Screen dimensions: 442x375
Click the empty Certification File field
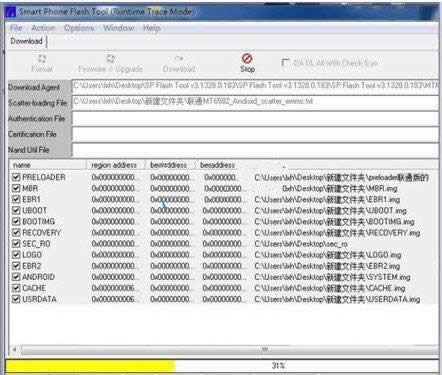tap(255, 134)
